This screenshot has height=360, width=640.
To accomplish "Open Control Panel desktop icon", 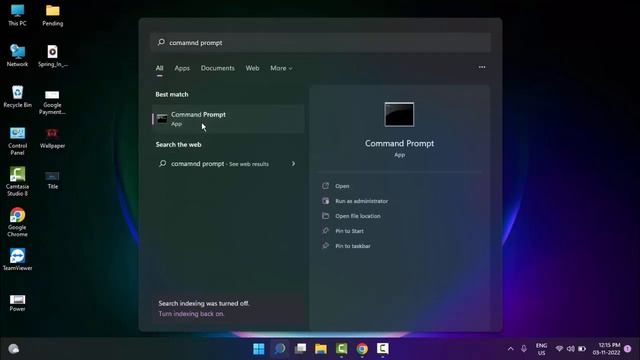I will pos(17,141).
